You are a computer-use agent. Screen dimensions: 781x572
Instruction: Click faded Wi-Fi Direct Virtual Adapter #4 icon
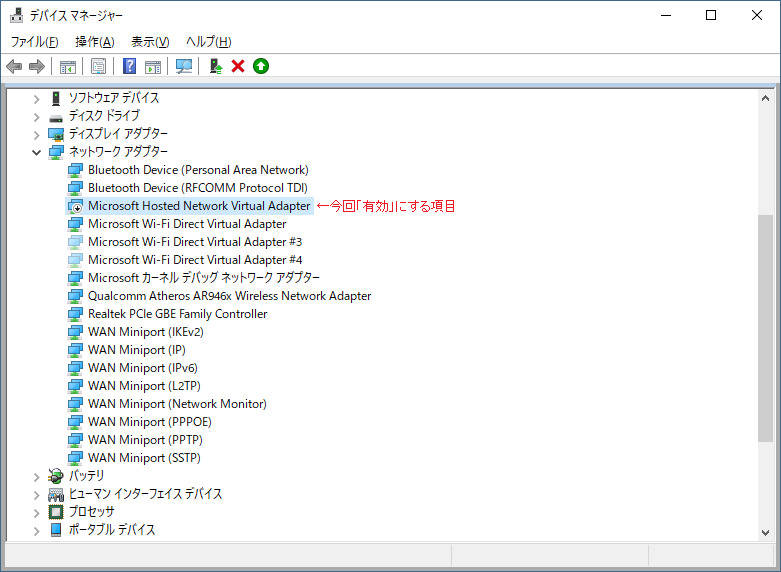pos(75,260)
